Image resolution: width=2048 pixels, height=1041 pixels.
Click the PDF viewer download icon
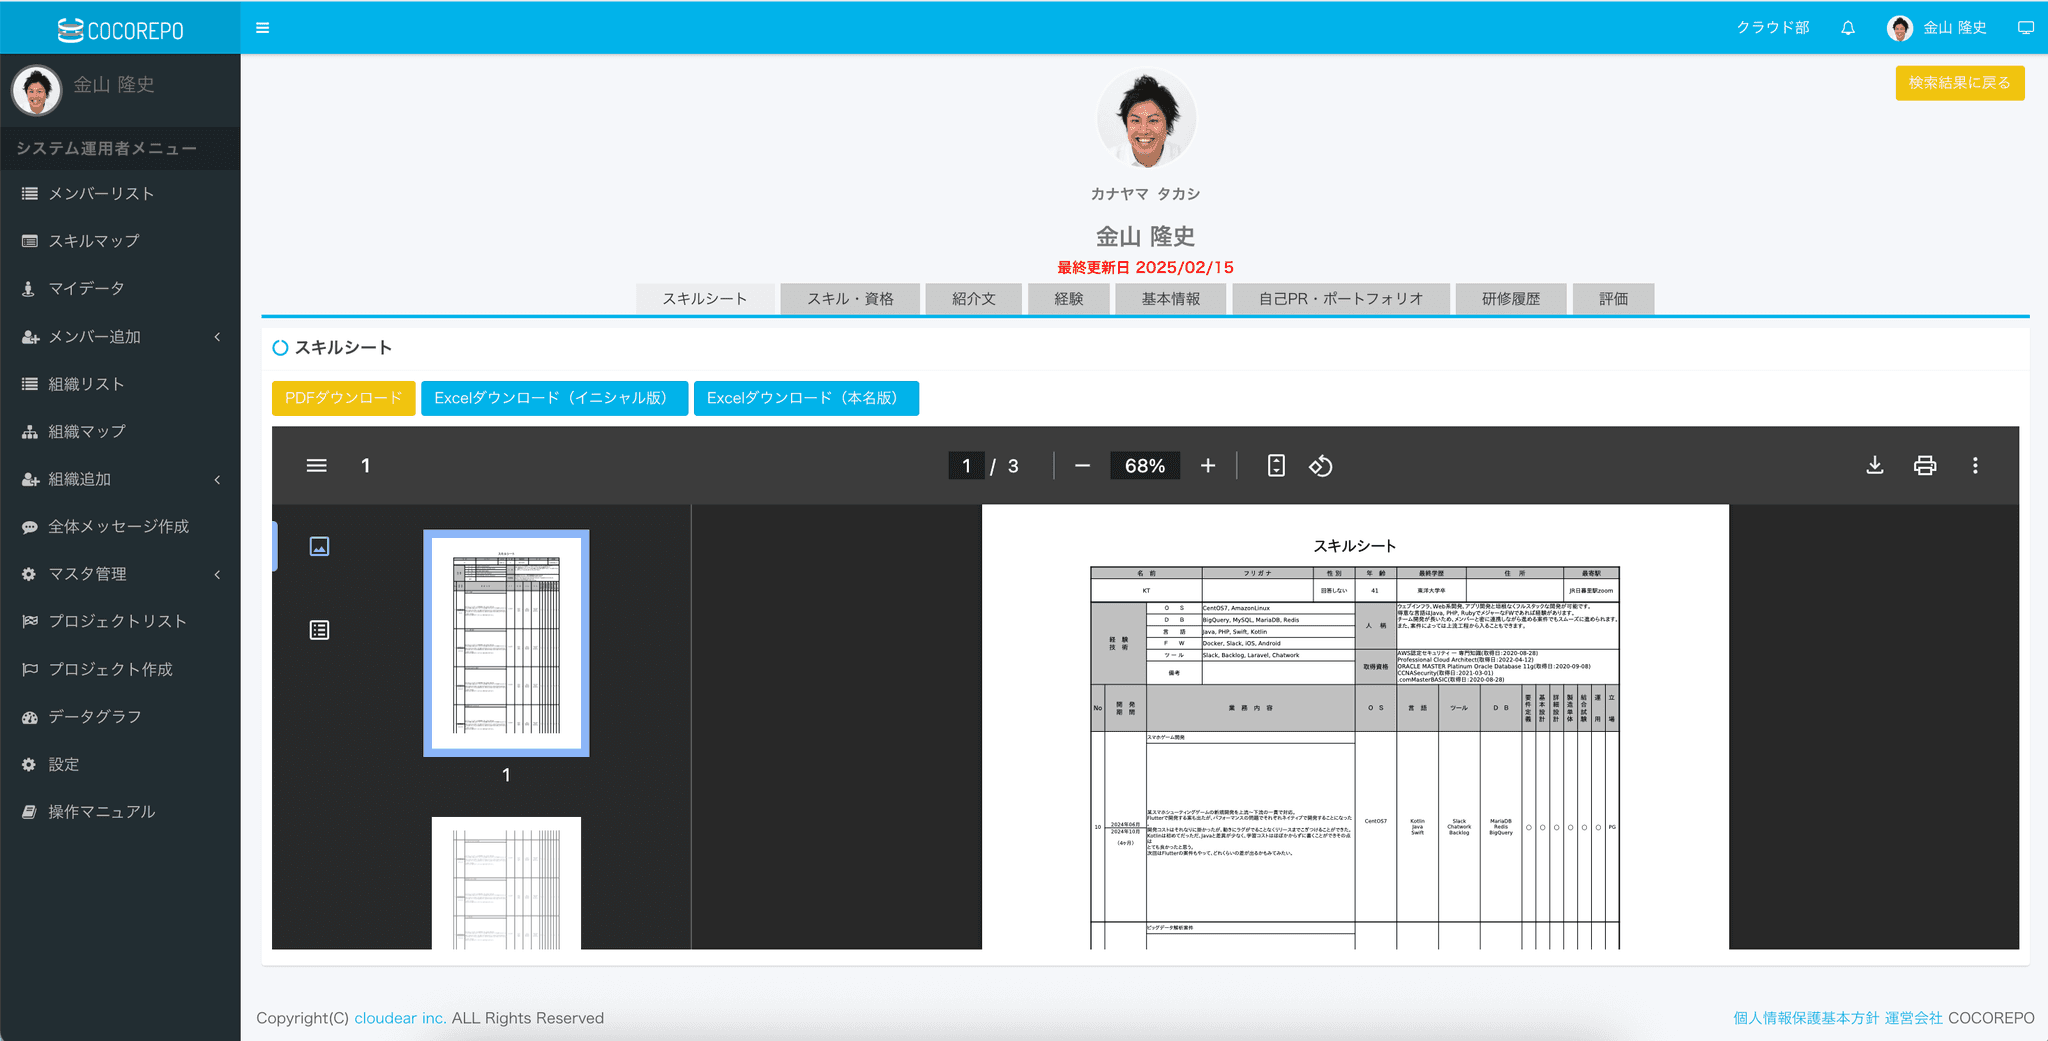[x=1875, y=466]
